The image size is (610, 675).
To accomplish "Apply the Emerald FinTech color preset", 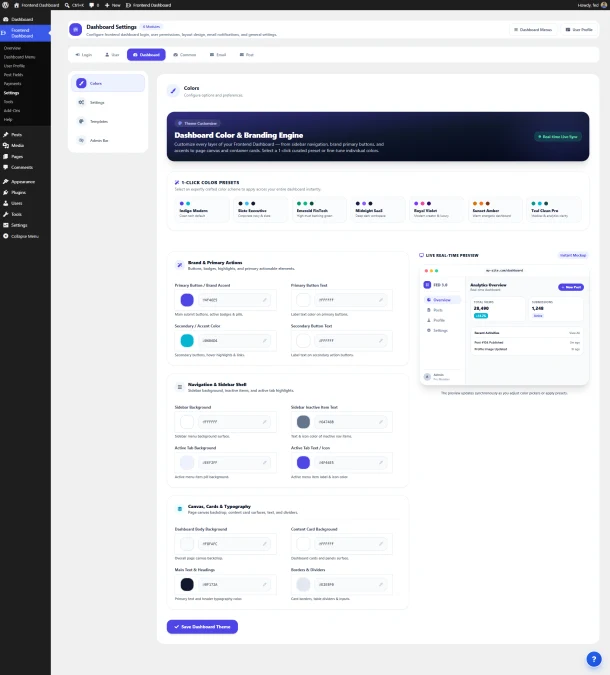I will pyautogui.click(x=319, y=210).
